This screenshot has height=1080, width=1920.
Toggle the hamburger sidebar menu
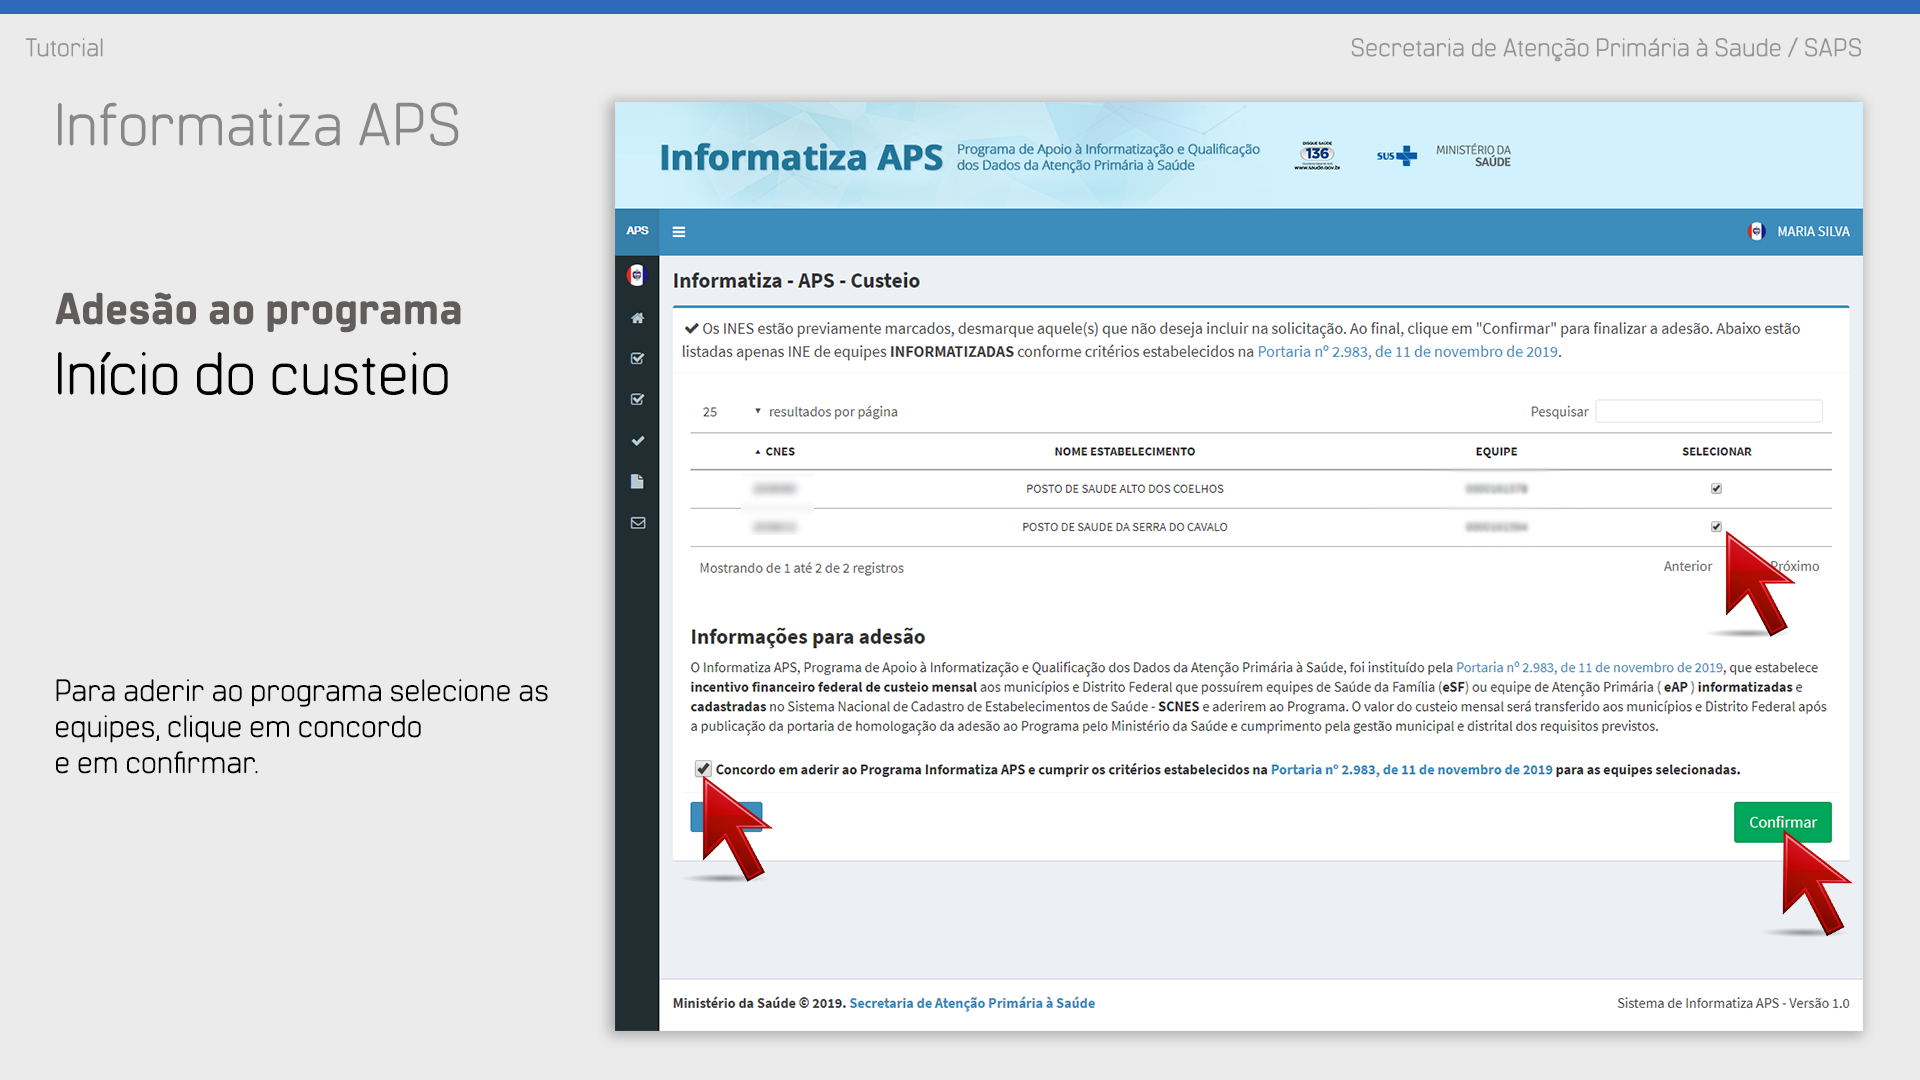point(679,232)
